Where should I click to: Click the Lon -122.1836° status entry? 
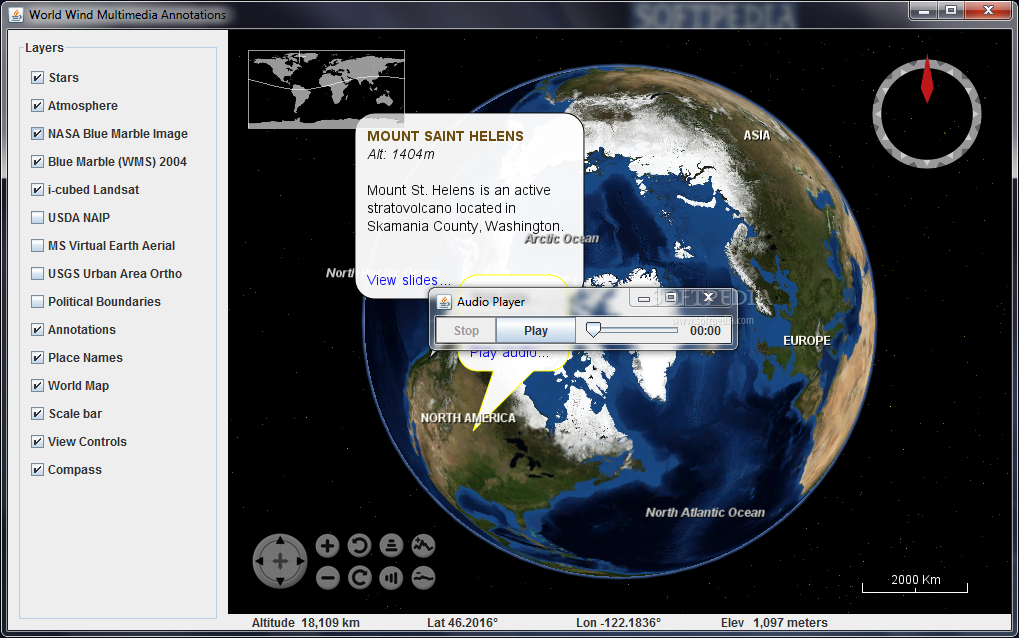click(618, 622)
